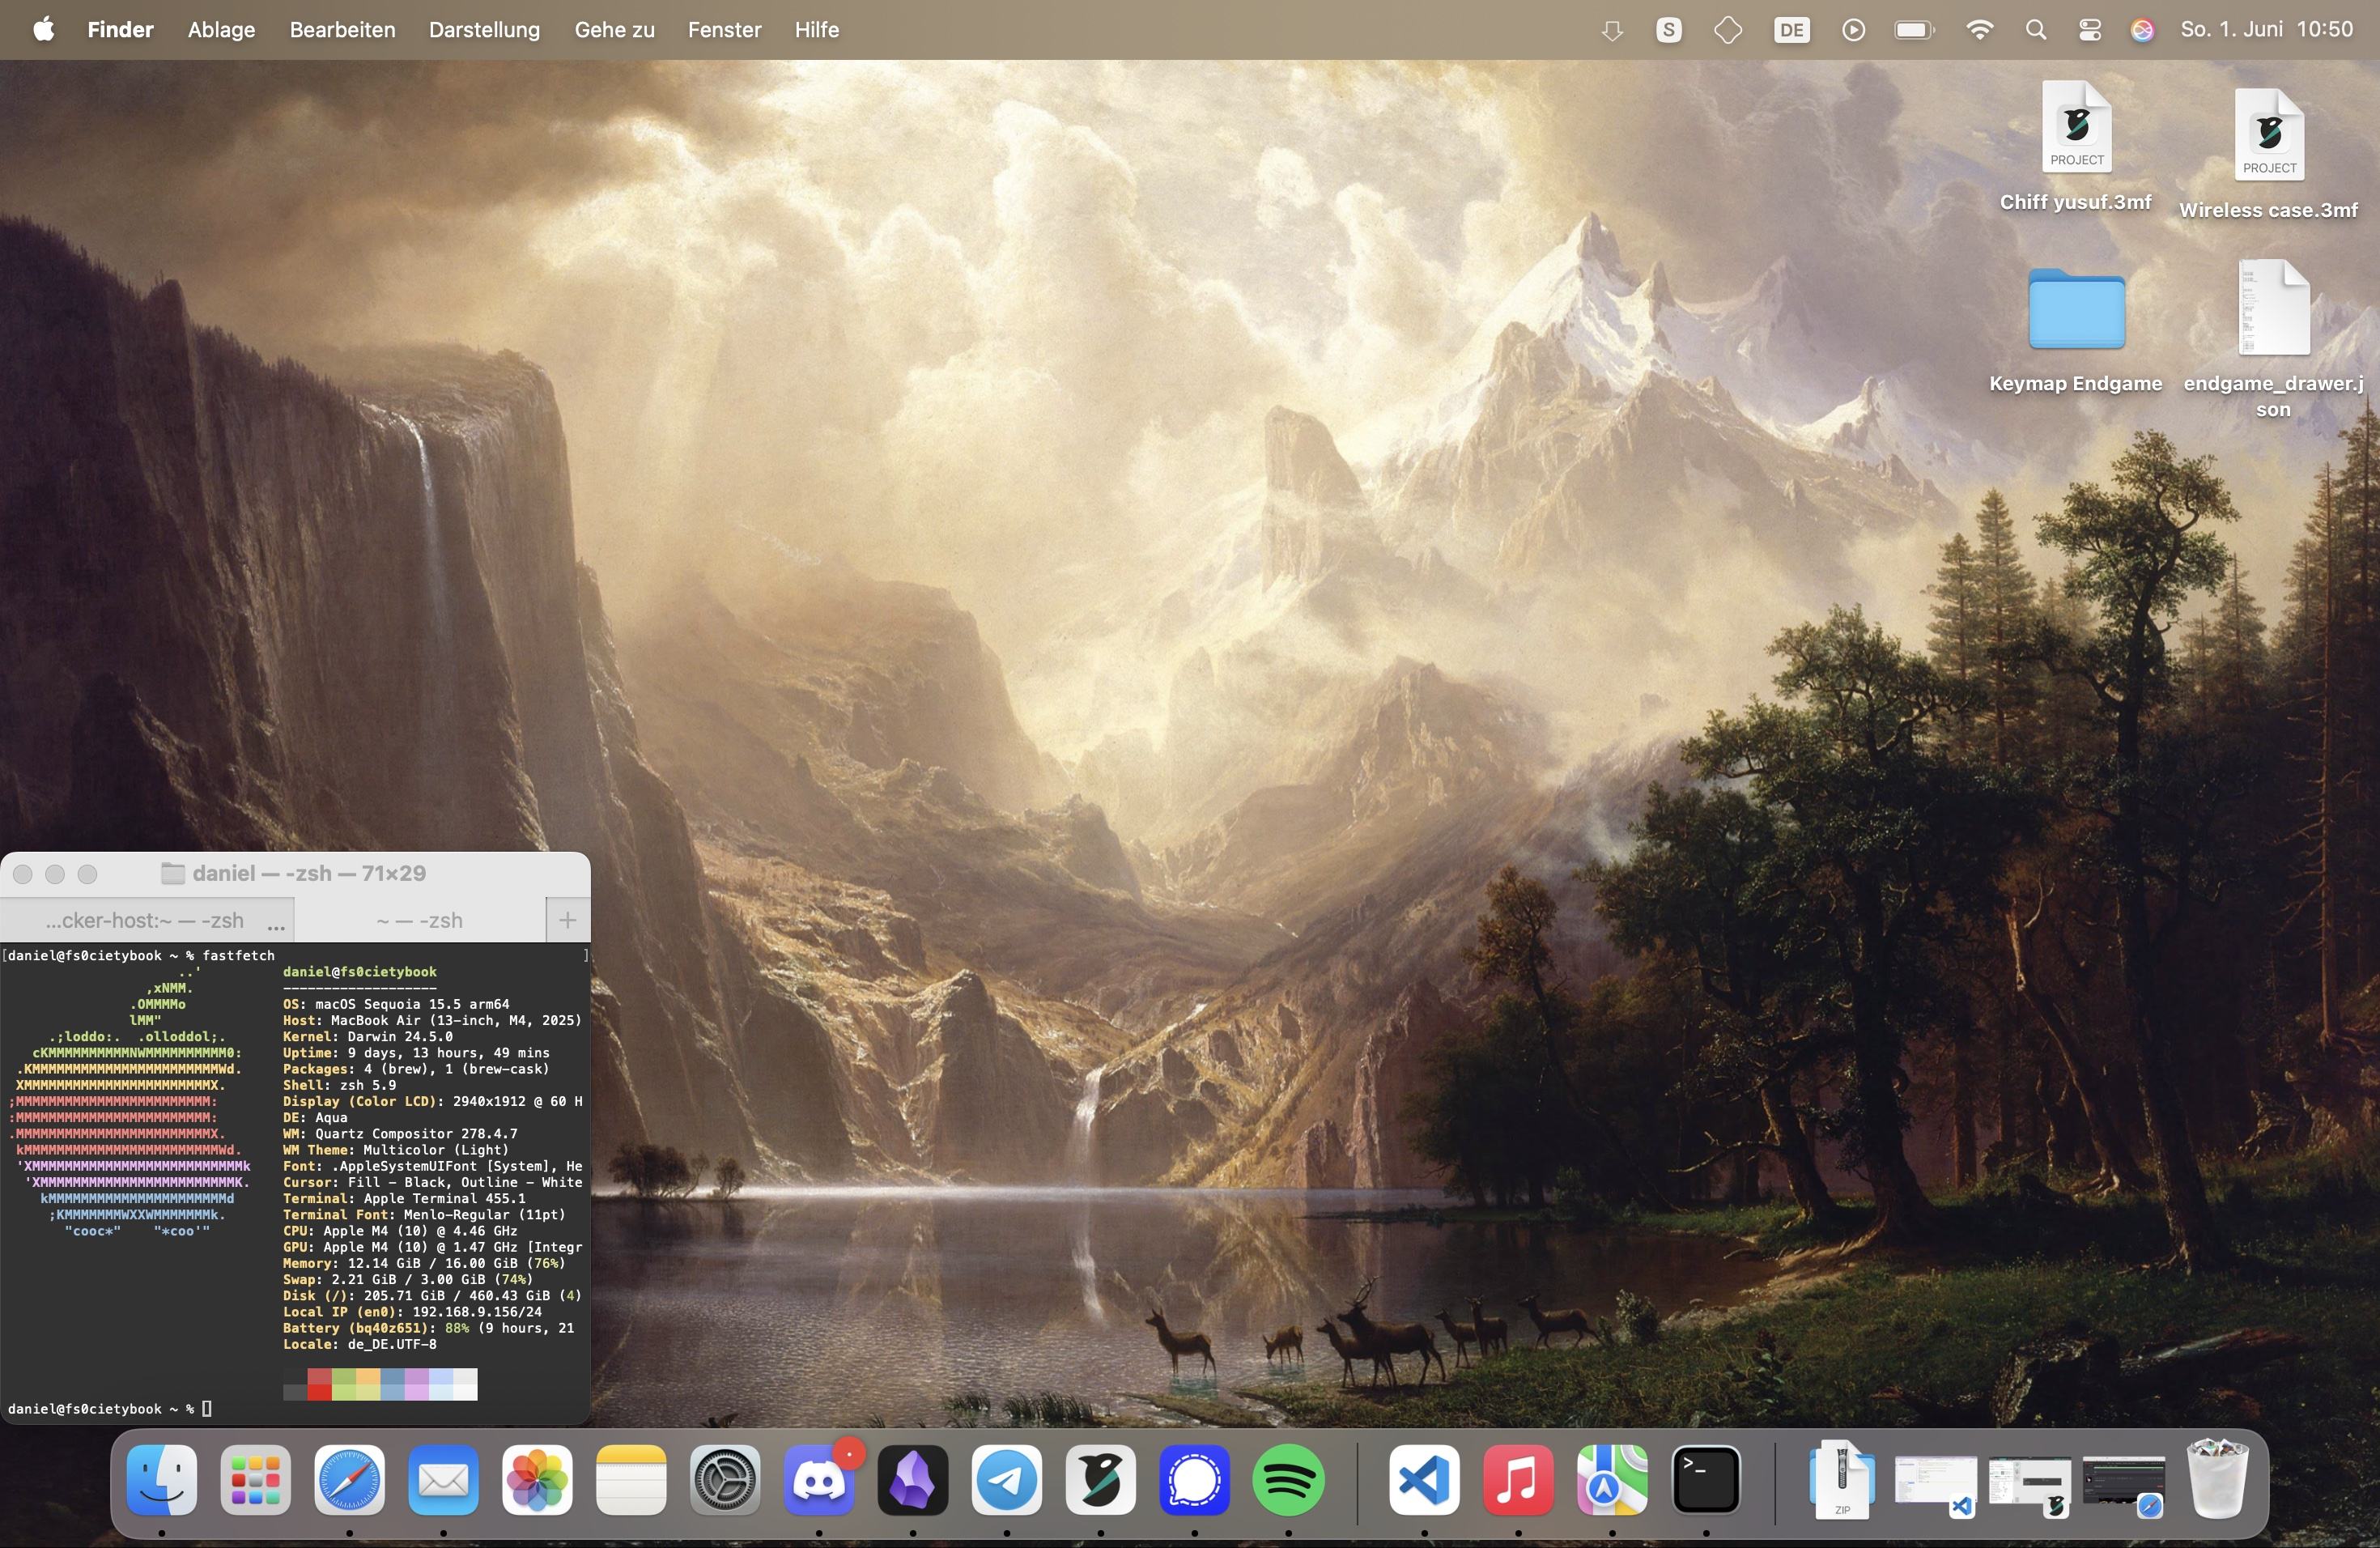Switch to the cker-host zsh Terminal tab
The width and height of the screenshot is (2380, 1548).
point(146,920)
